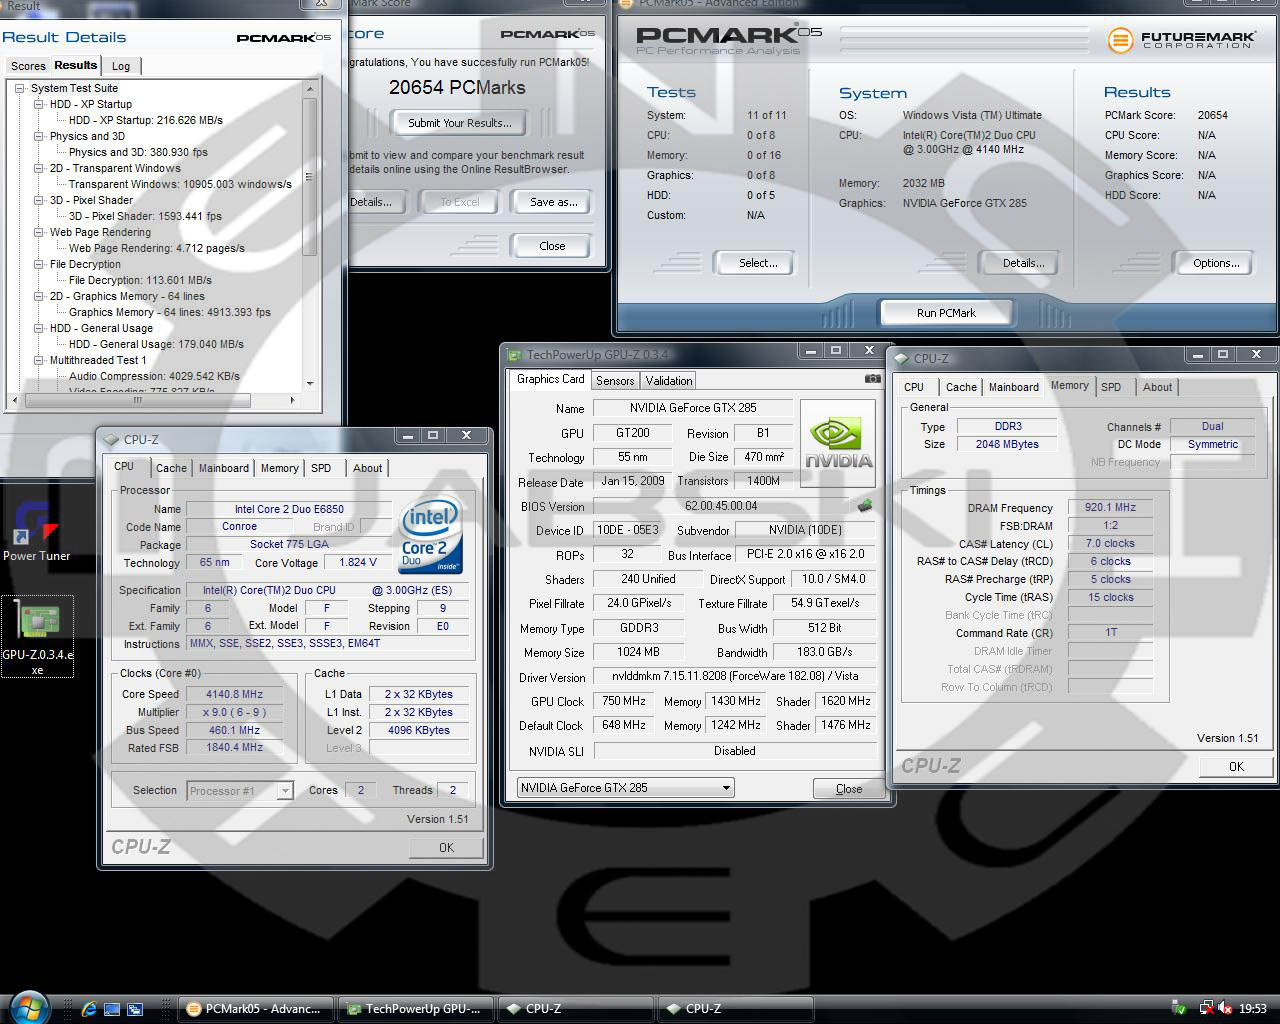Open the SPD tab in CPU-Z processor window
1280x1024 pixels.
321,468
